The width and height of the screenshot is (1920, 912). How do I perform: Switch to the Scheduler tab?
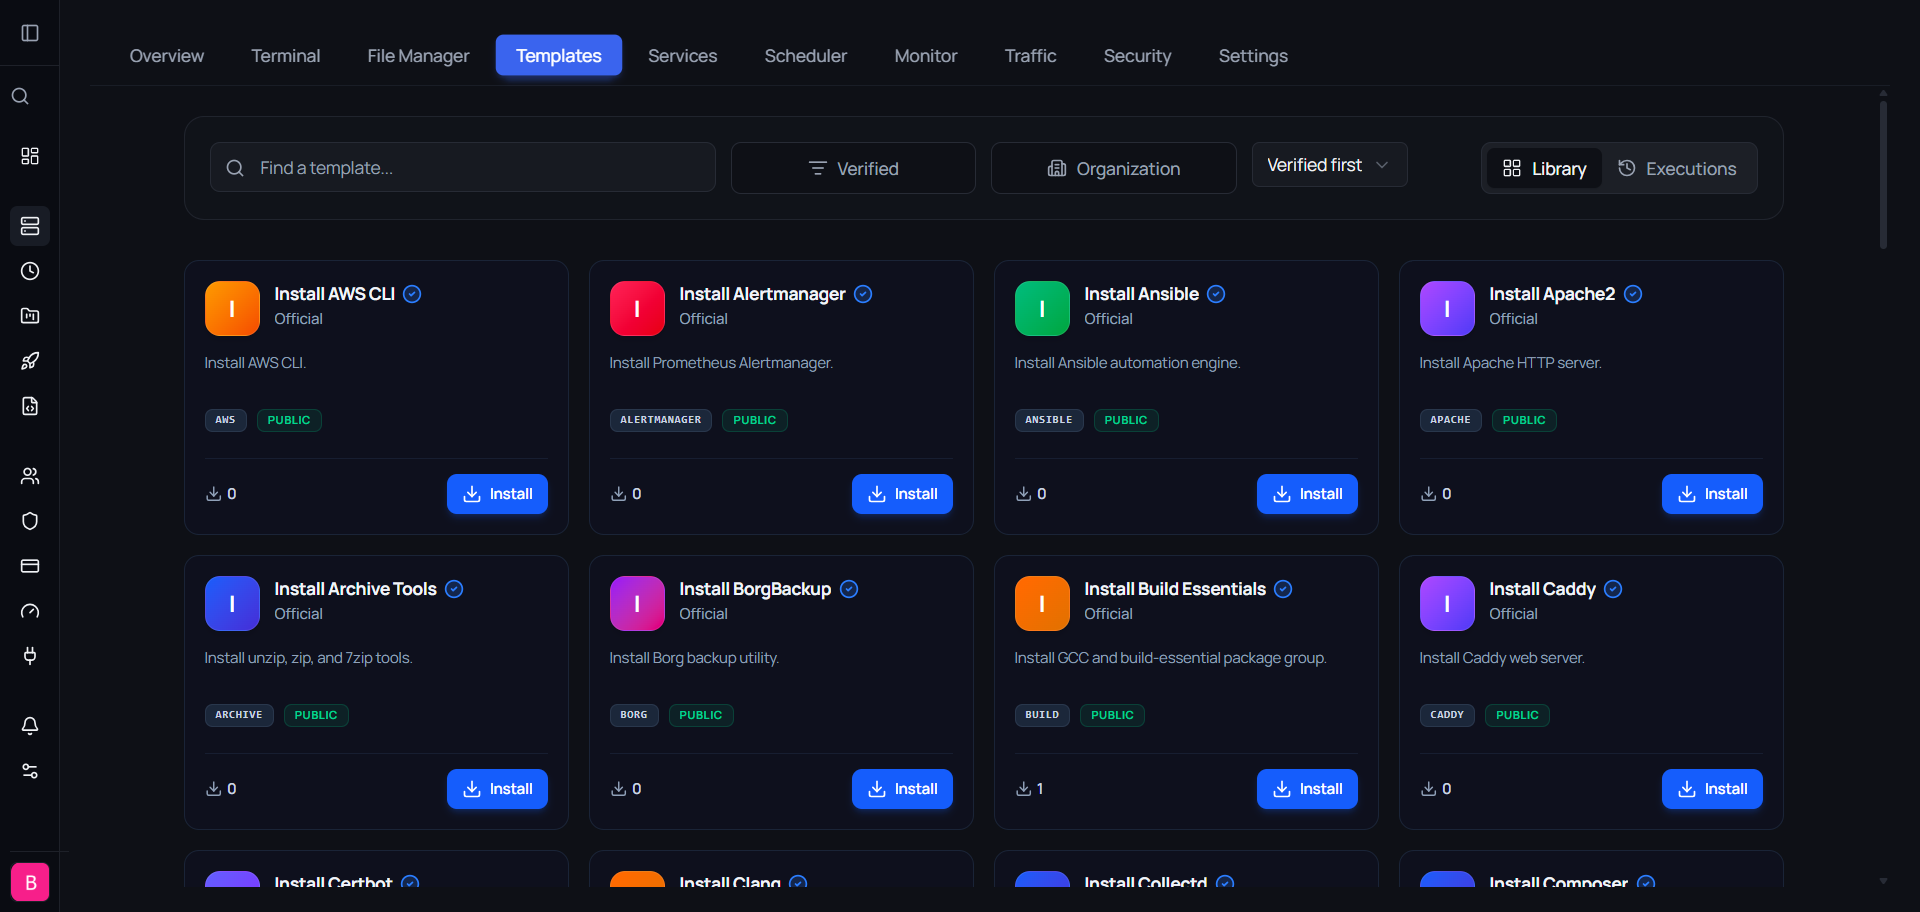click(x=806, y=56)
